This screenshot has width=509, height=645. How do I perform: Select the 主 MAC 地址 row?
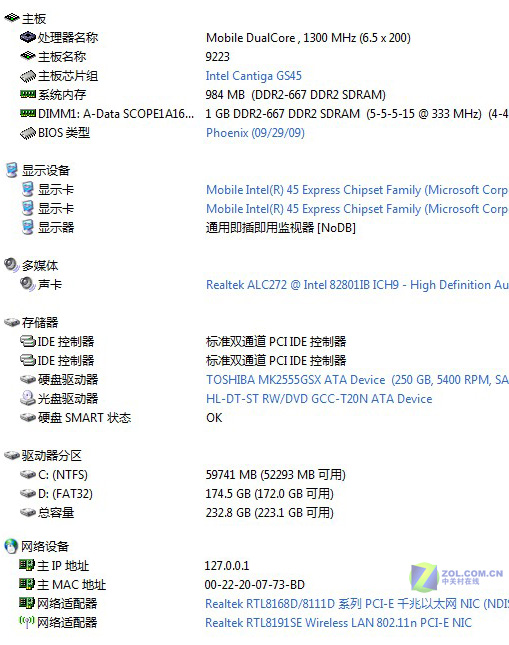click(x=254, y=585)
